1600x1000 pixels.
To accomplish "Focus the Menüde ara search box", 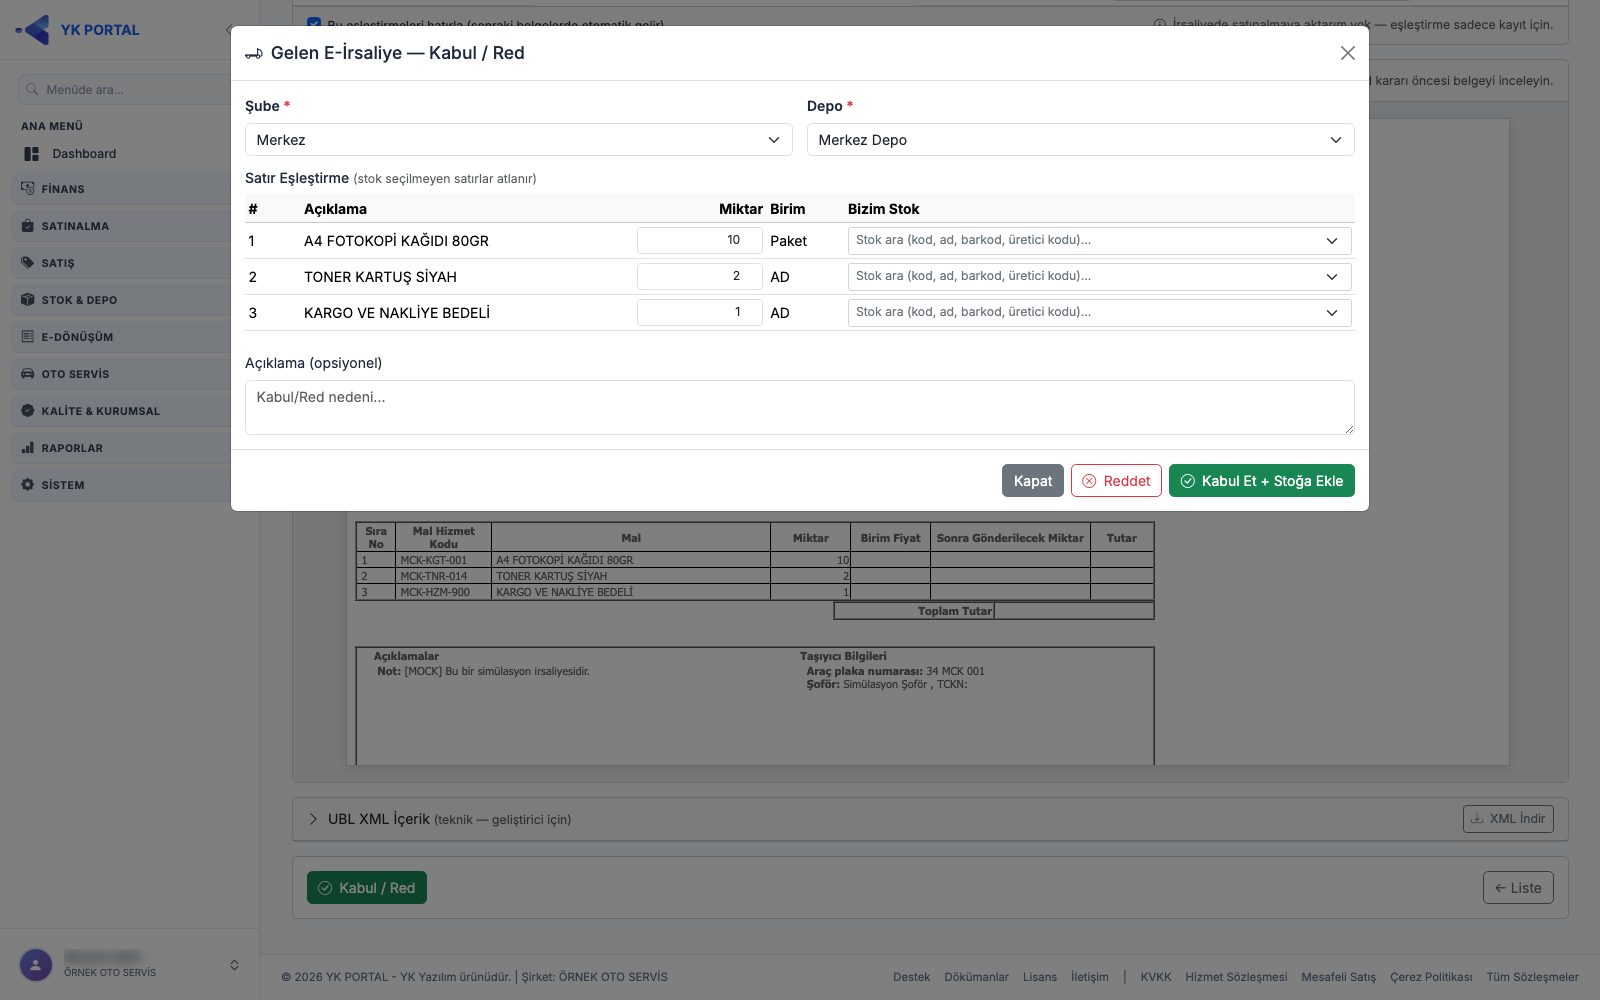I will point(125,89).
